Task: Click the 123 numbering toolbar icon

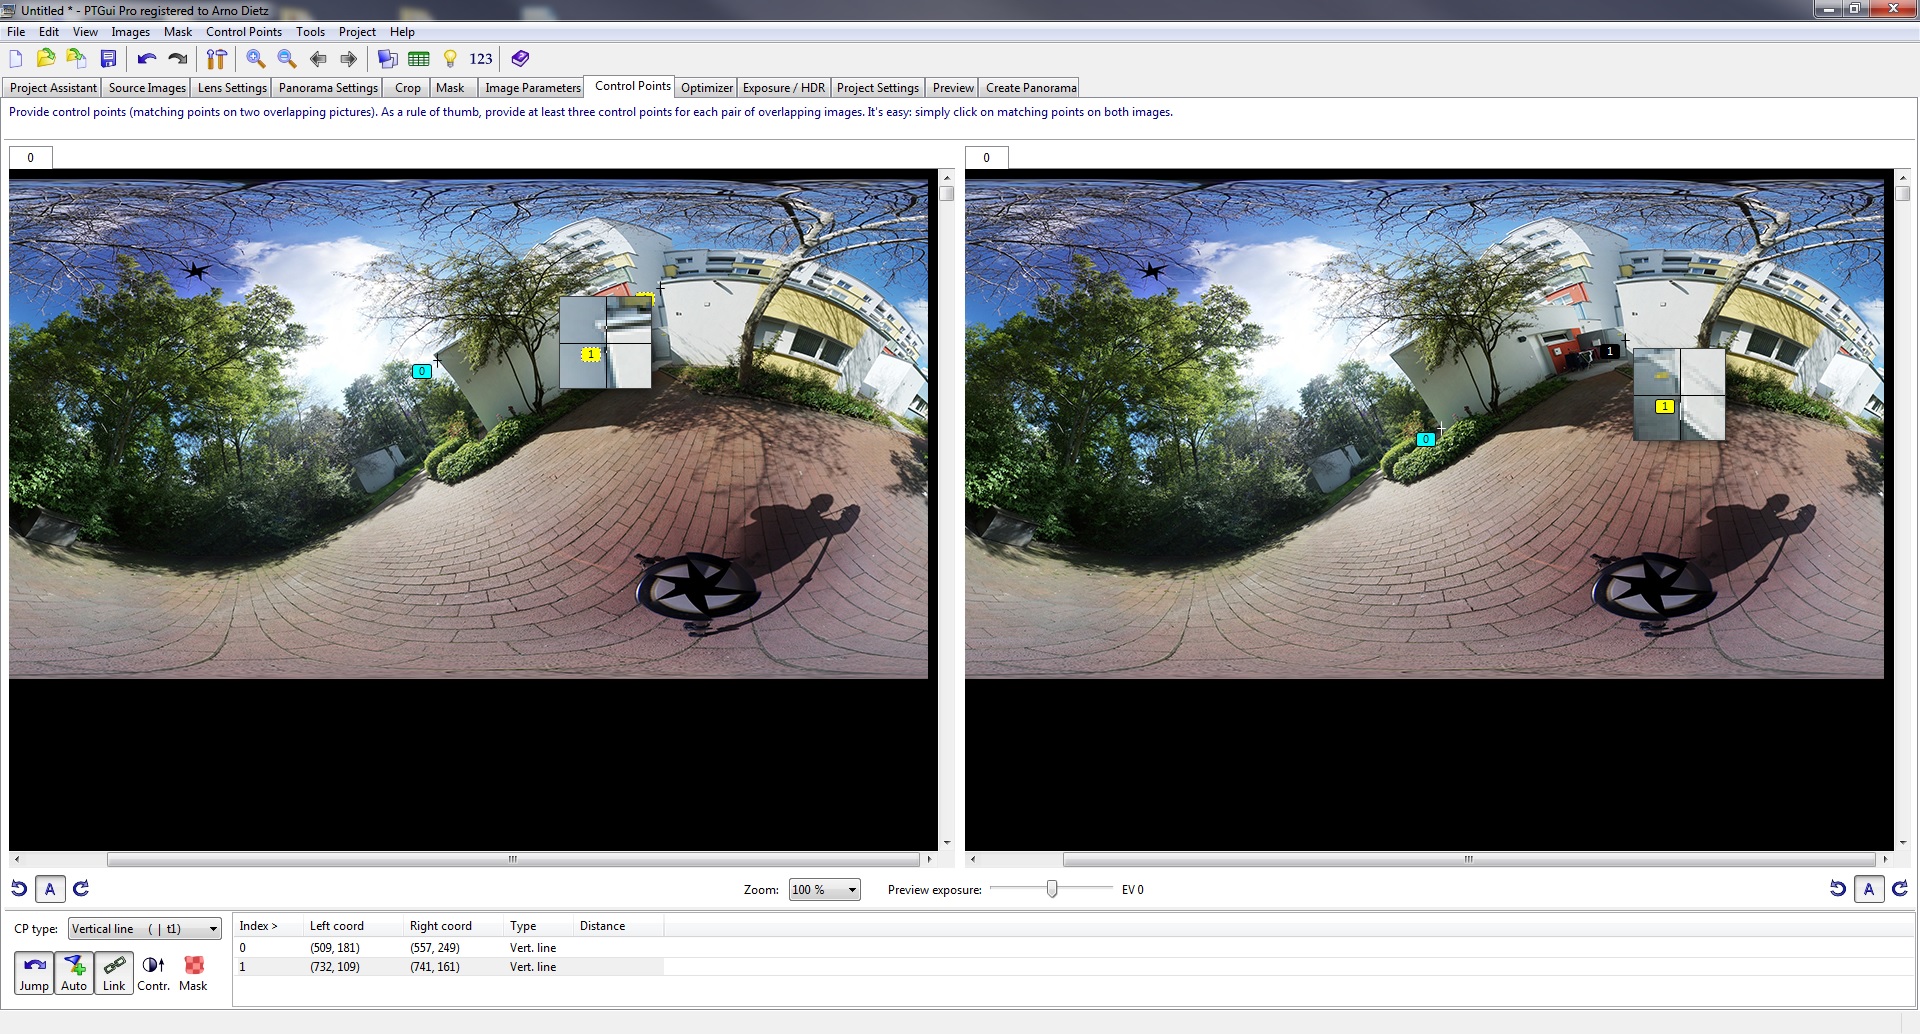Action: (x=481, y=59)
